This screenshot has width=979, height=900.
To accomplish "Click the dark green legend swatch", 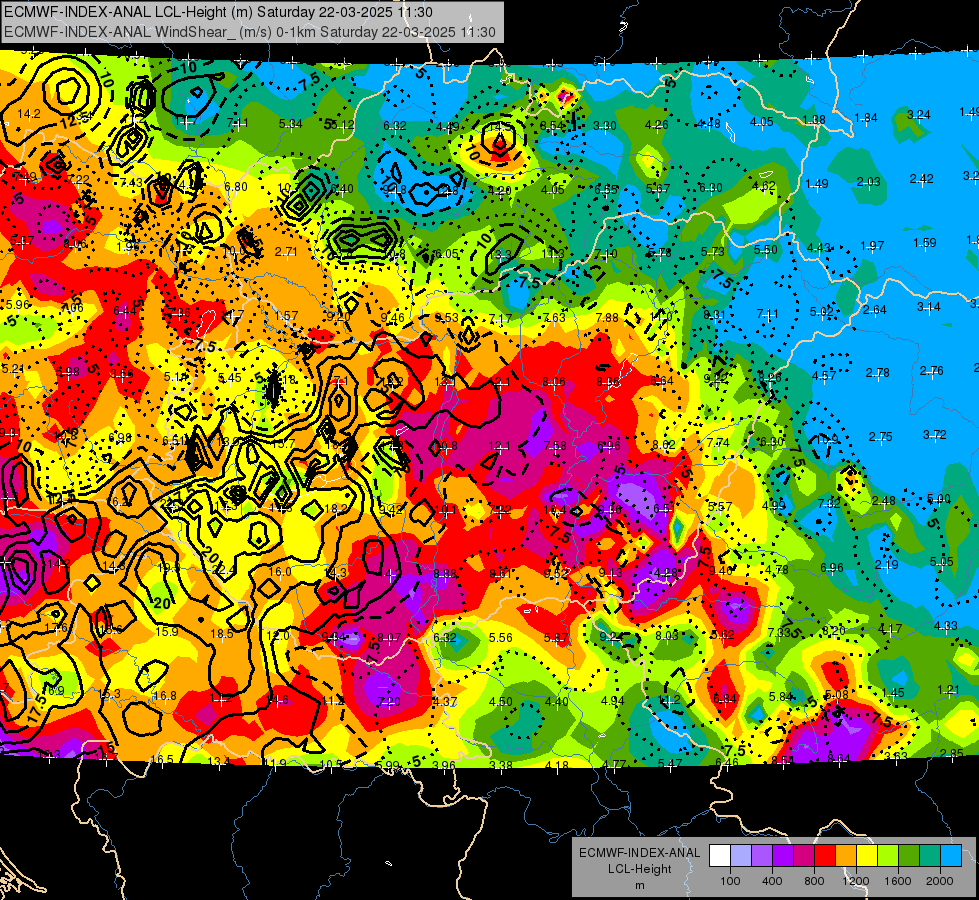I will tap(908, 856).
